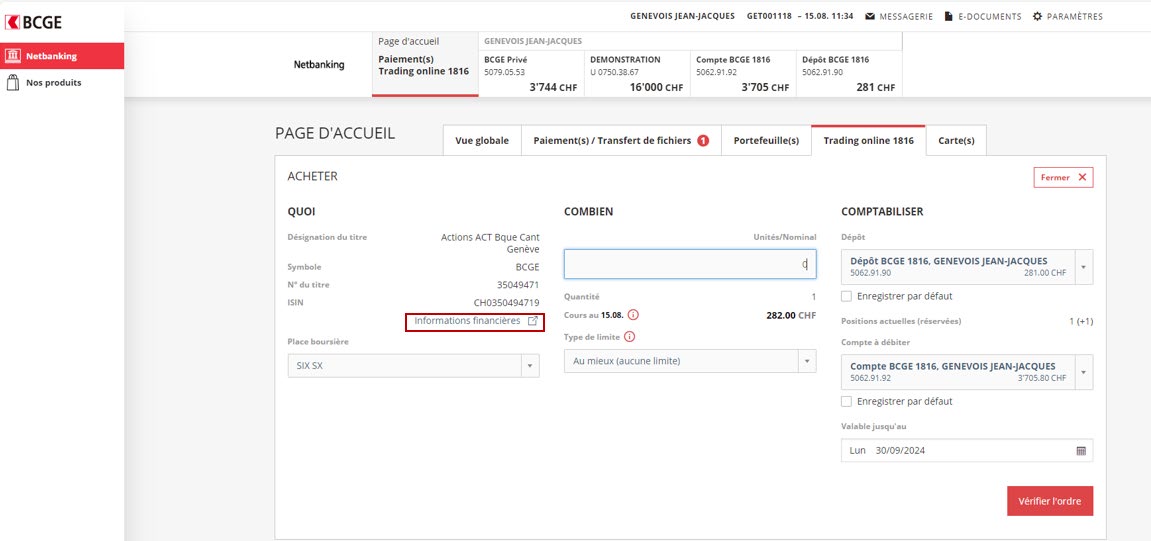
Task: Select DEMONSTRATION account tile
Action: click(x=637, y=73)
